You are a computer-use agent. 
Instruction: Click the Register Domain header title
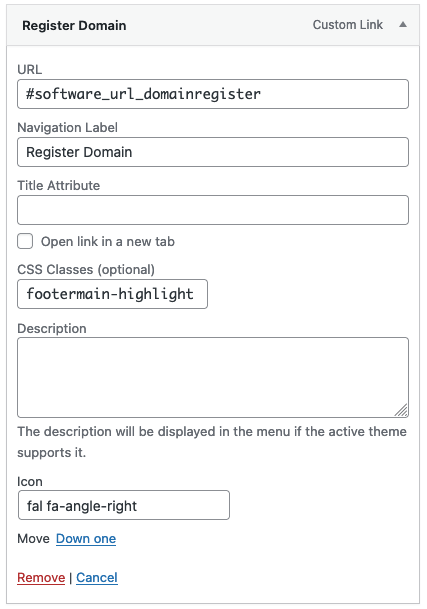[x=74, y=26]
